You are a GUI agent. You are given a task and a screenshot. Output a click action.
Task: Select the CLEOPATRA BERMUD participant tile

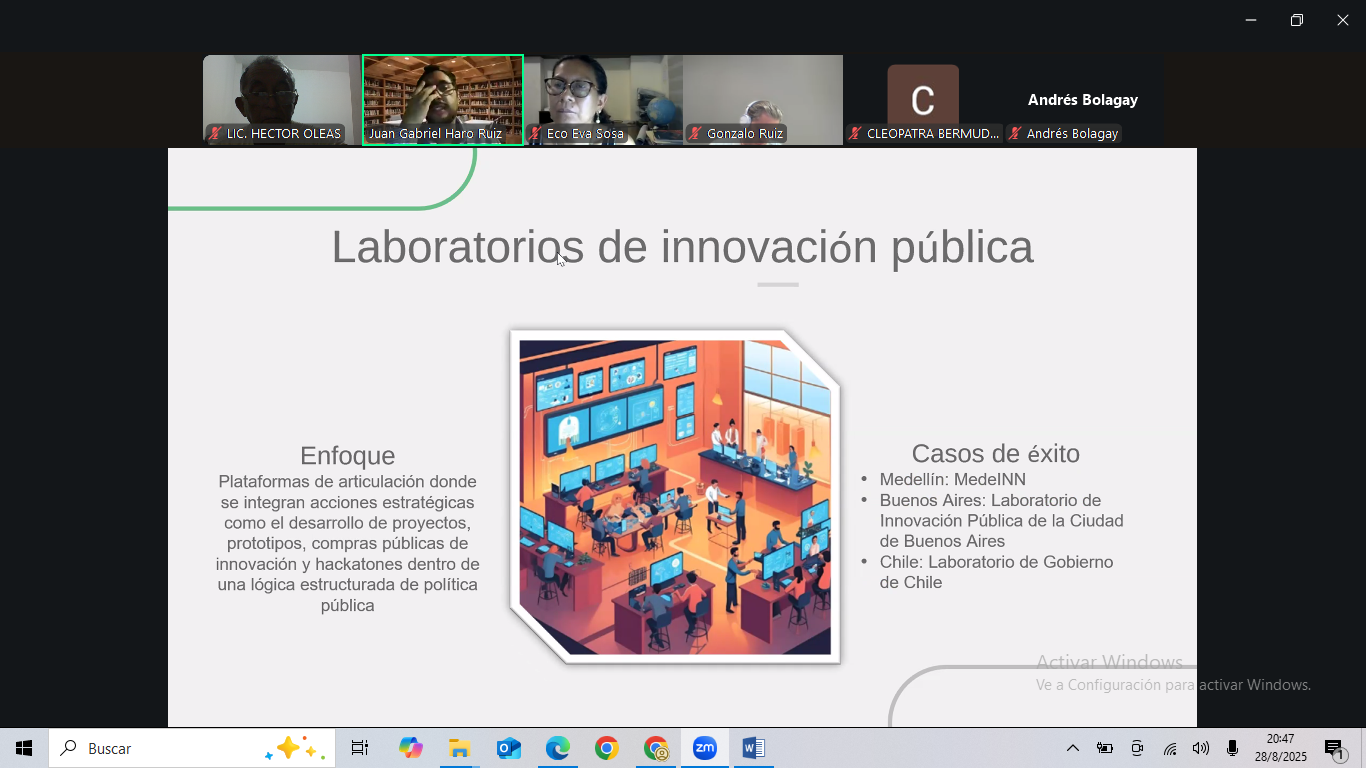click(923, 100)
